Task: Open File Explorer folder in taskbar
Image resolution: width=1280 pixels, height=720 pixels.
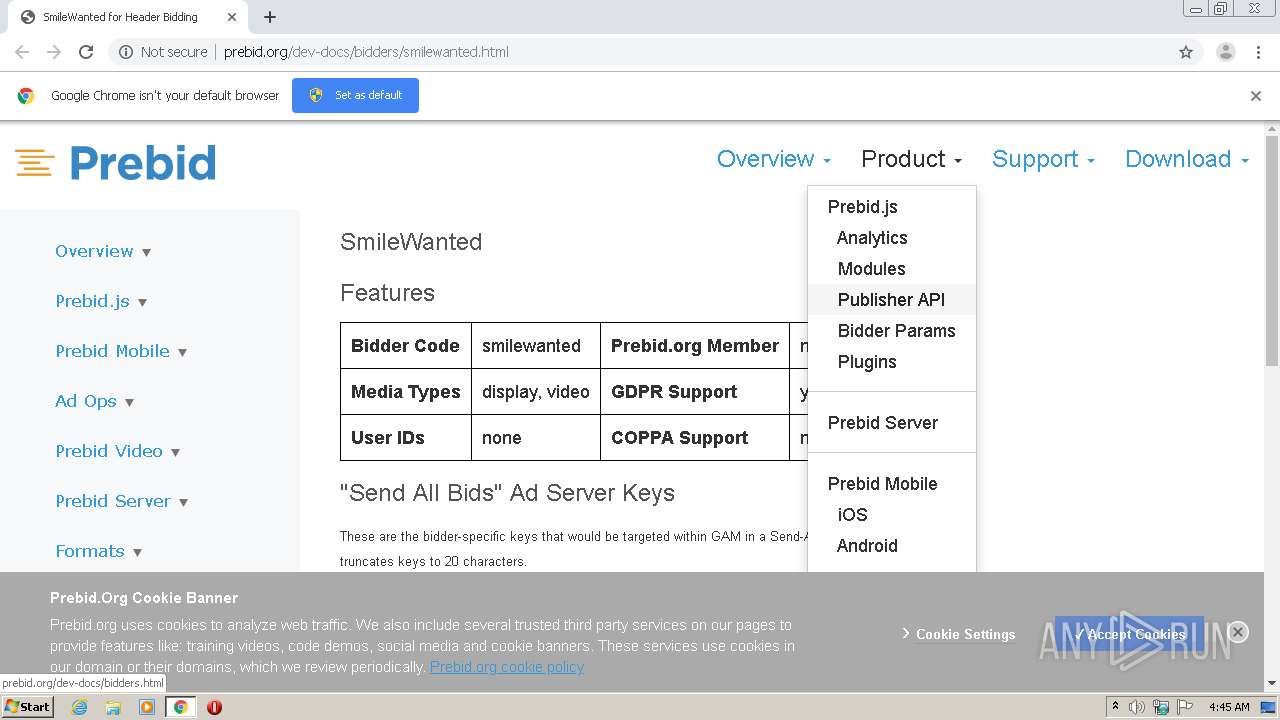Action: click(113, 707)
